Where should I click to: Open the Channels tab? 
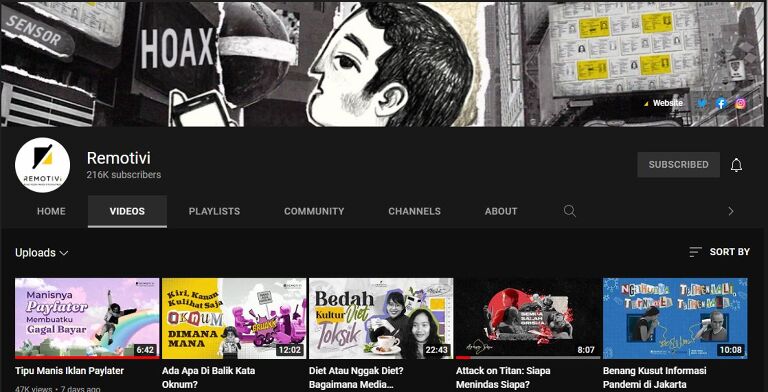tap(414, 211)
